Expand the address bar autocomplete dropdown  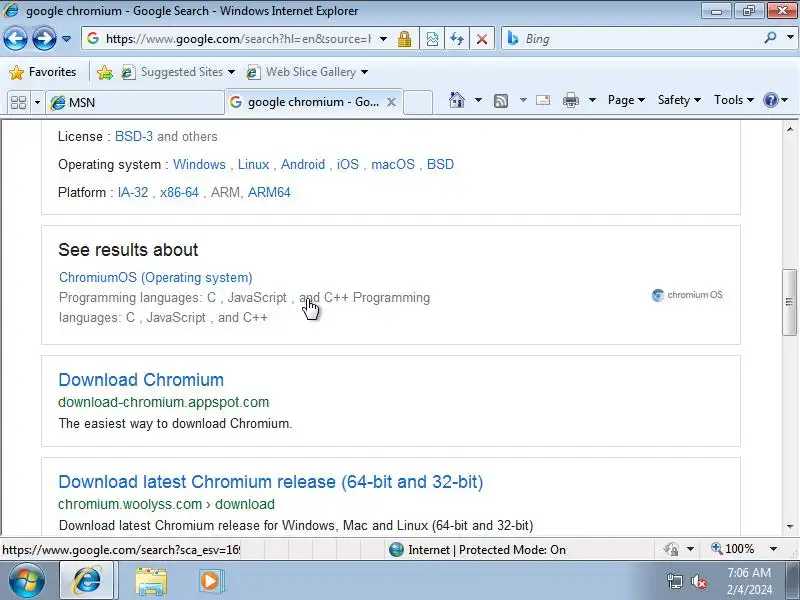point(384,39)
